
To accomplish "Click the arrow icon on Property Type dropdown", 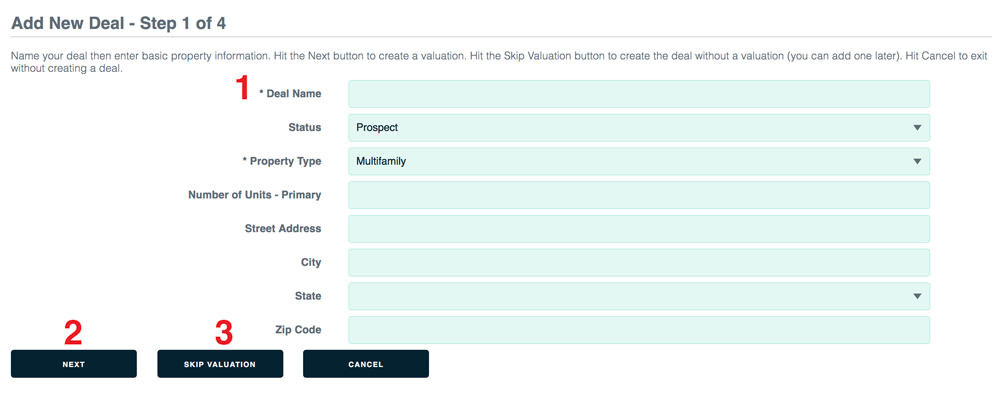I will pos(917,161).
